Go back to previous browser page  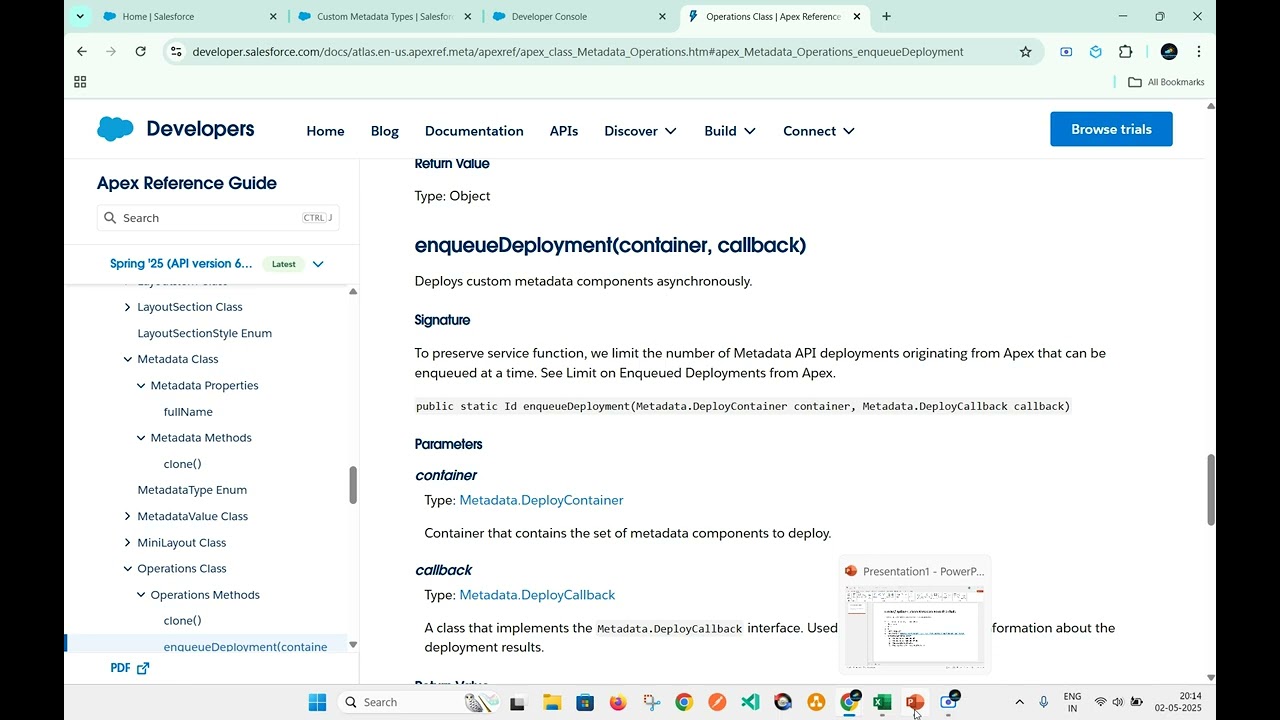coord(82,51)
